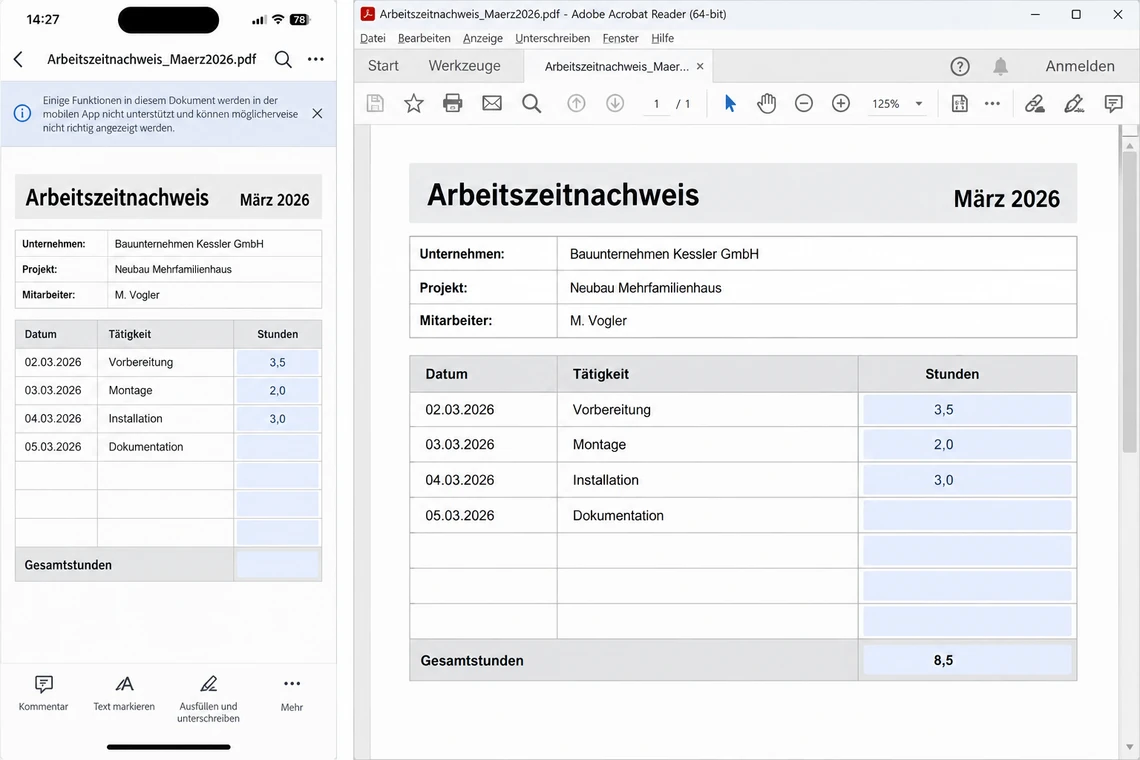The height and width of the screenshot is (760, 1140).
Task: Click the save icon in Acrobat toolbar
Action: click(x=375, y=103)
